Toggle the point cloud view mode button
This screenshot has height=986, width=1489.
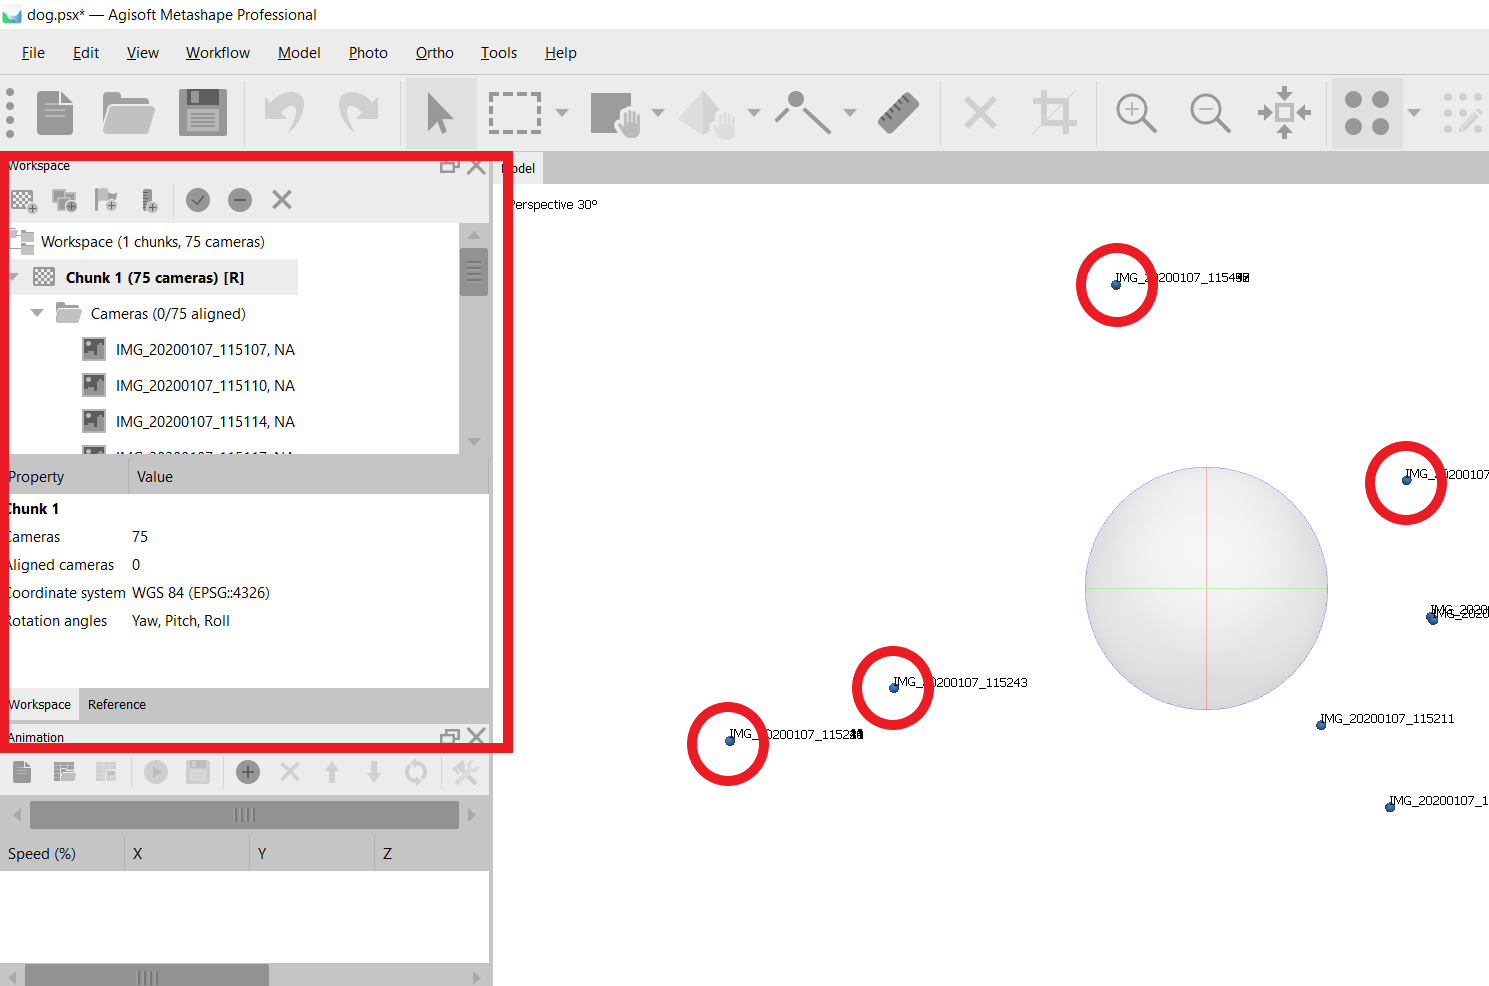click(x=1367, y=113)
